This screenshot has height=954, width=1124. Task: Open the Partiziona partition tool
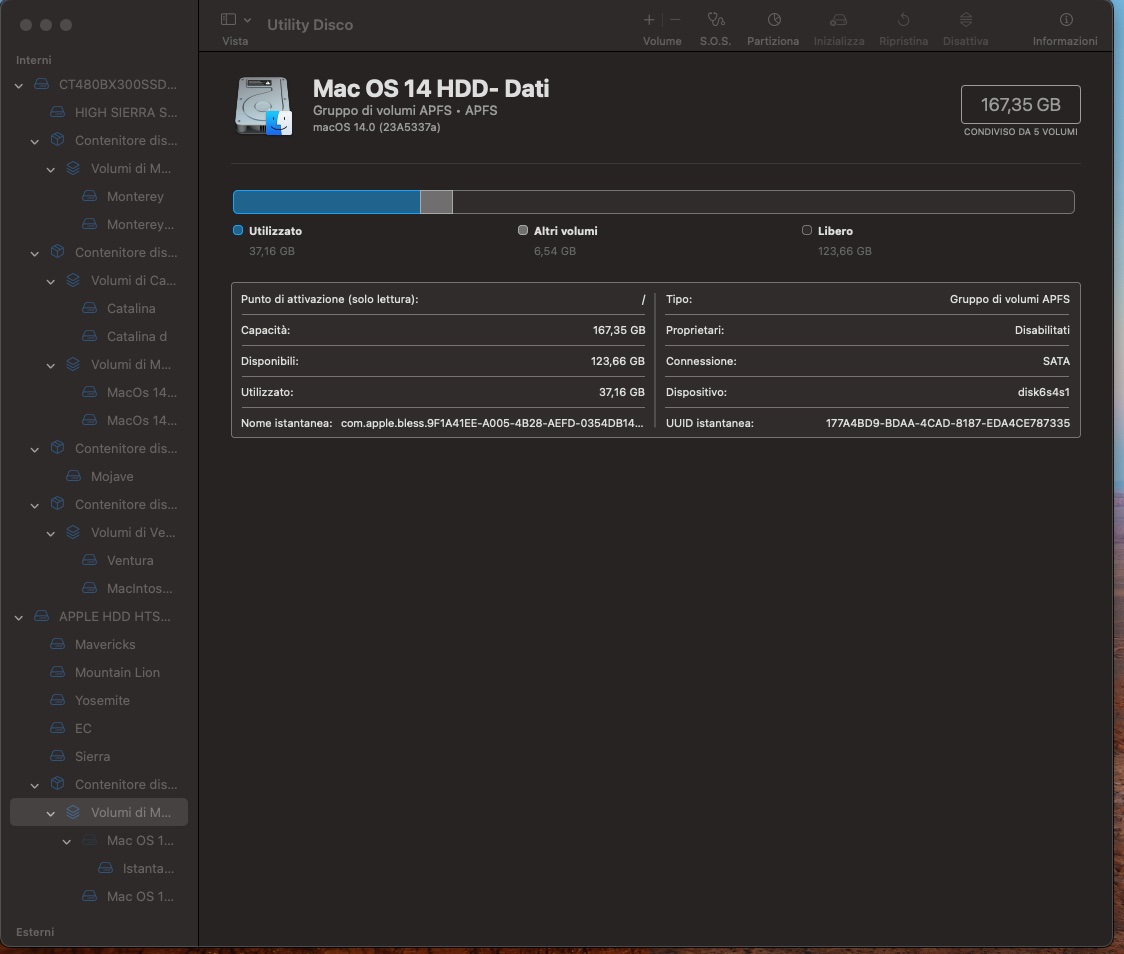[x=773, y=20]
